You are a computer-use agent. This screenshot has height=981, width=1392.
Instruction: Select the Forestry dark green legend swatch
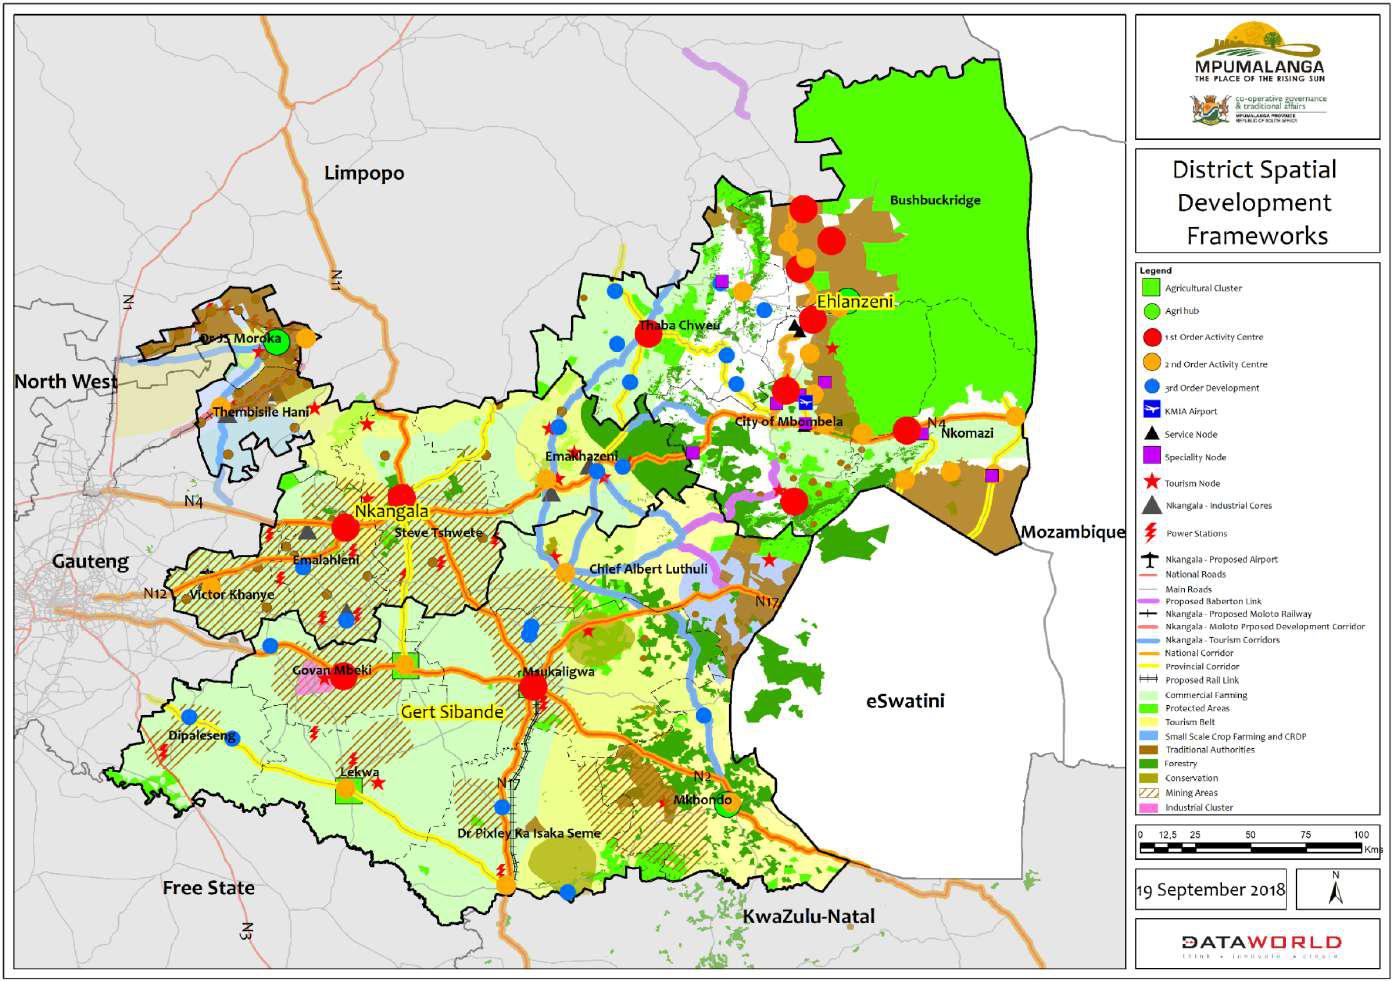(x=1150, y=763)
